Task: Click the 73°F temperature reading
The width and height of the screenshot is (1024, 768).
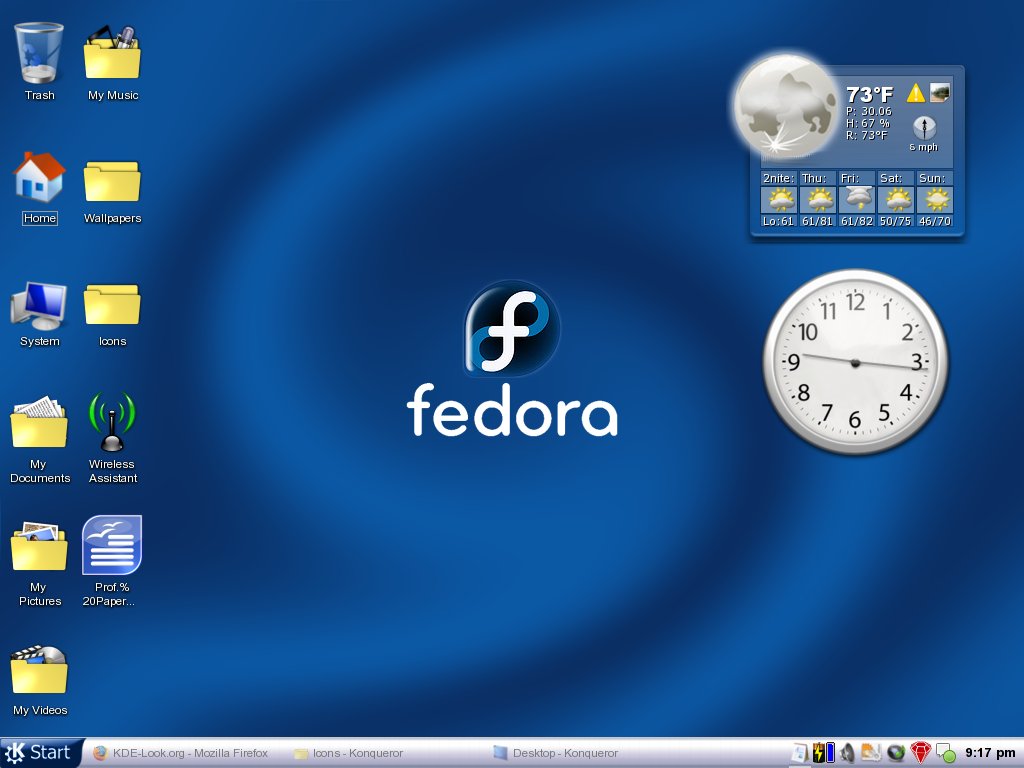Action: (x=869, y=95)
